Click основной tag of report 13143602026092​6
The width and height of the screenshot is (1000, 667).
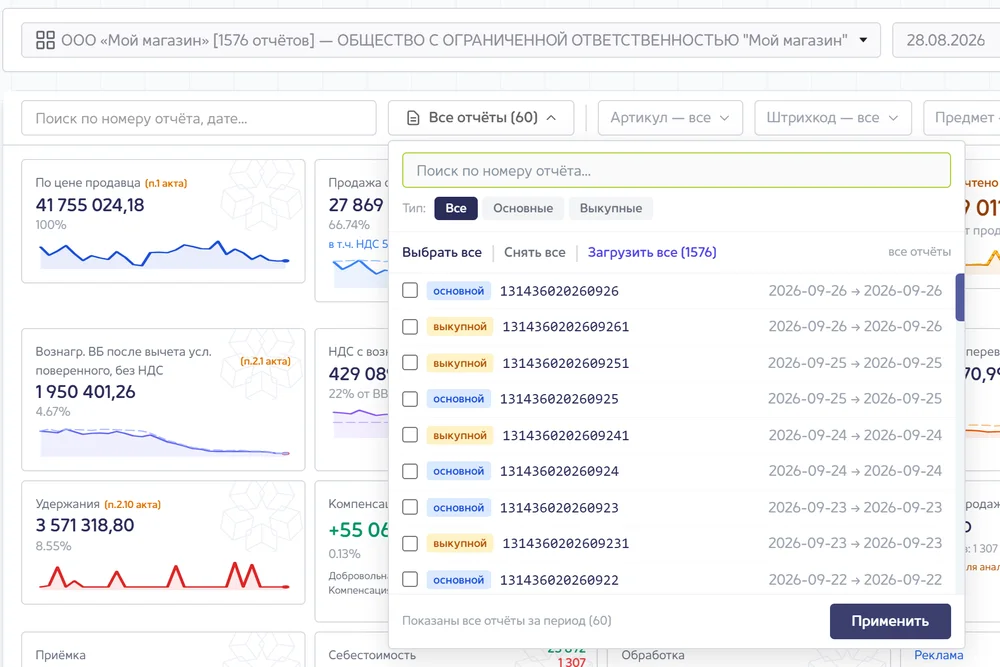tap(459, 291)
